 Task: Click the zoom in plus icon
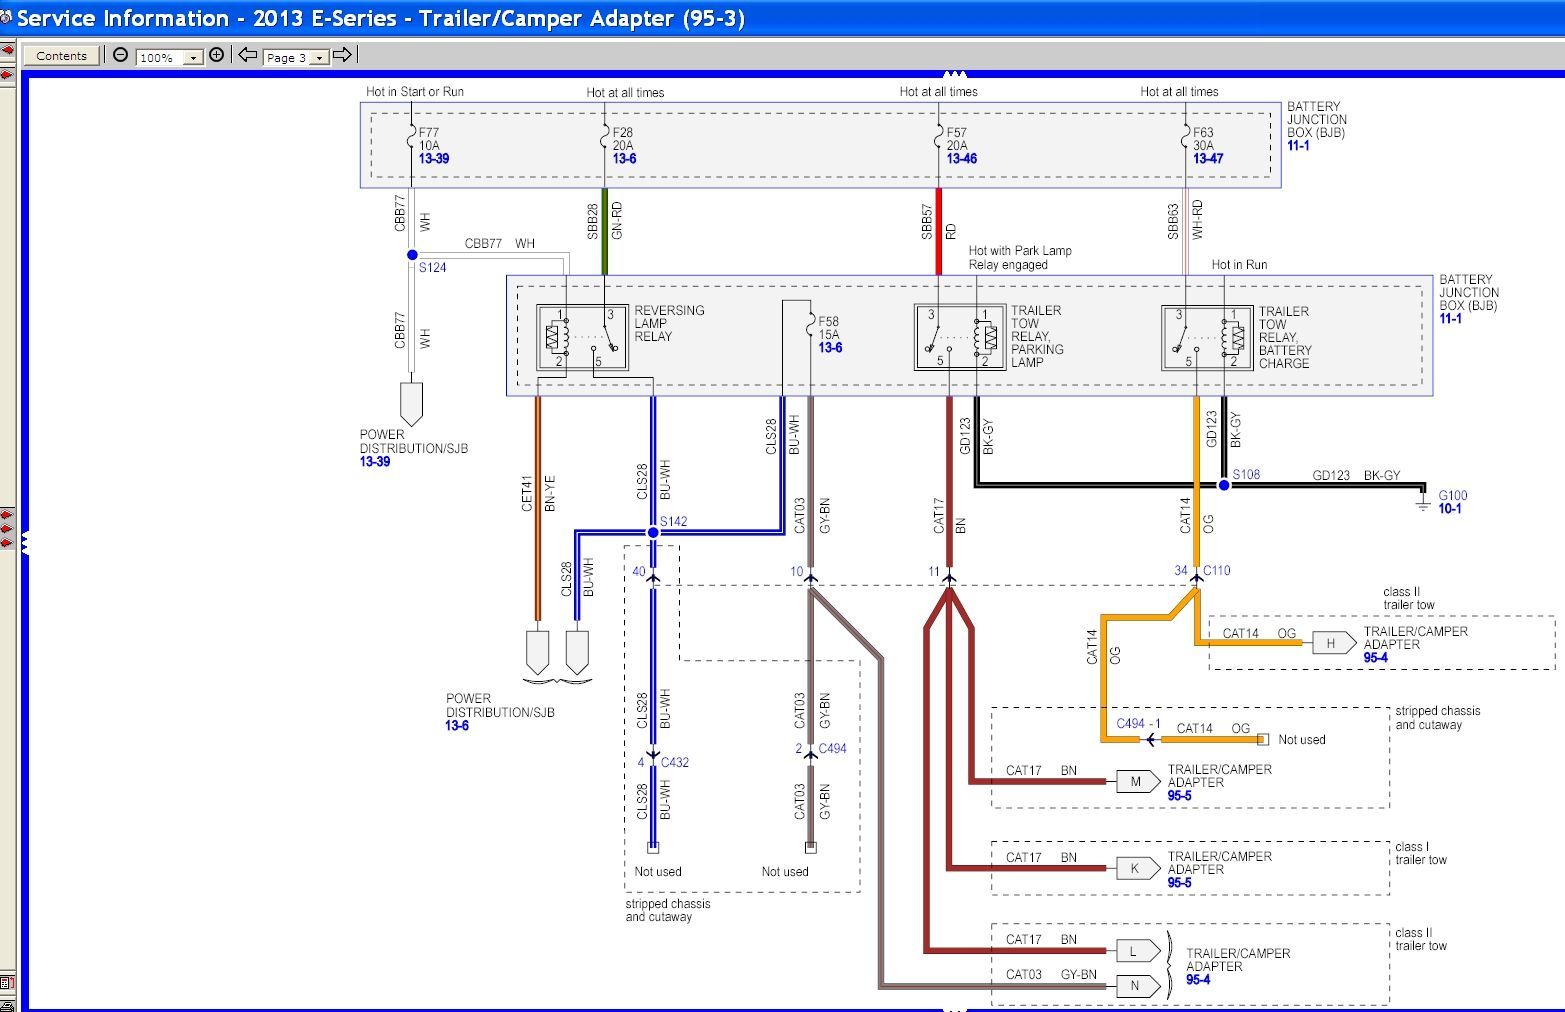(x=216, y=55)
